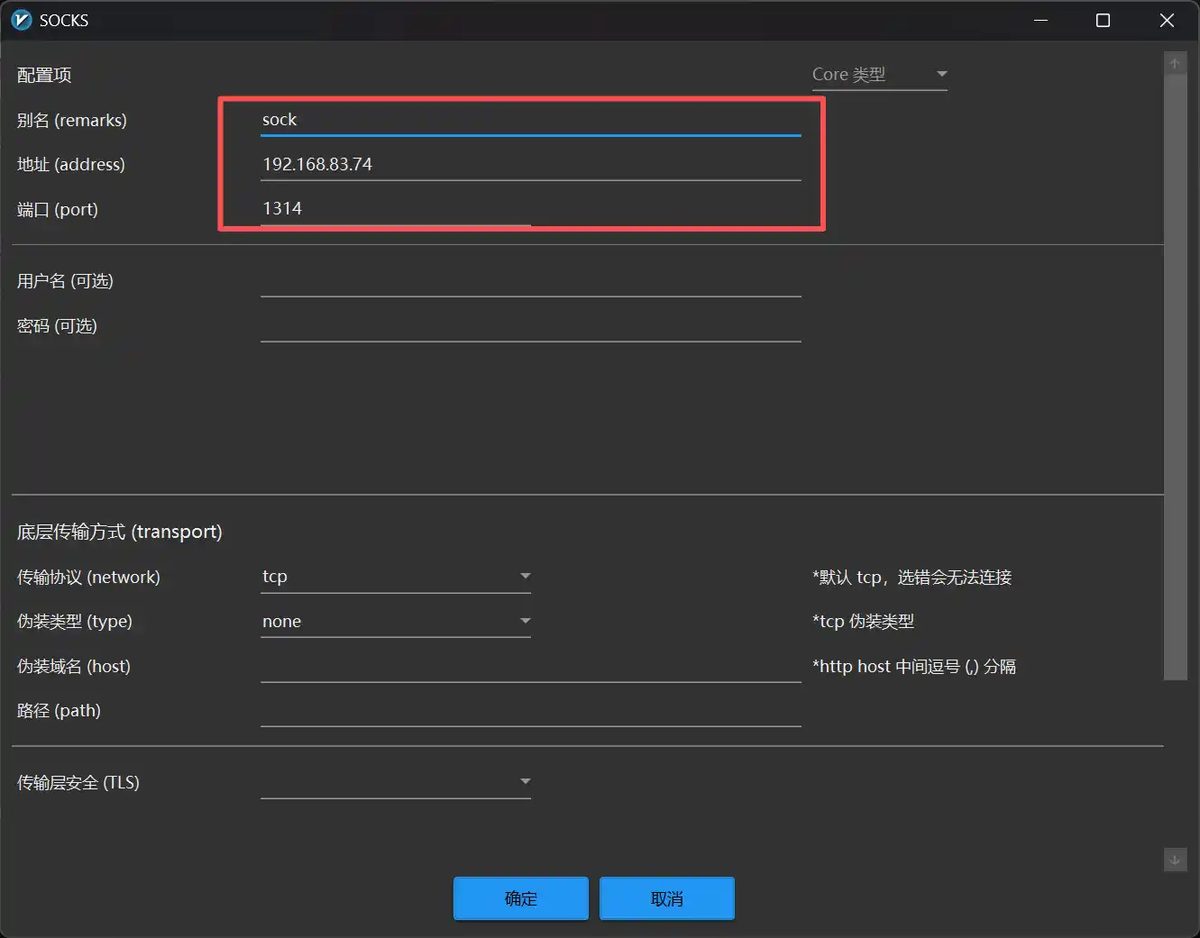The width and height of the screenshot is (1200, 938).
Task: Edit the 端口 (port) field
Action: pos(396,209)
